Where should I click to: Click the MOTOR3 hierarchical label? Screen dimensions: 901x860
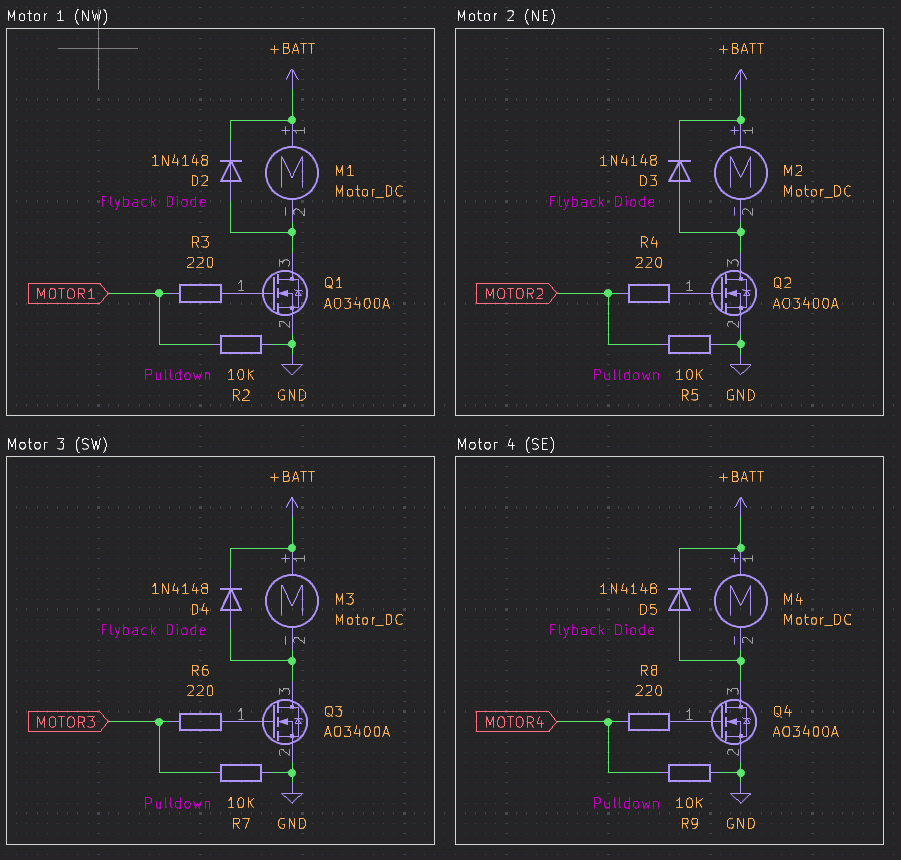(64, 721)
